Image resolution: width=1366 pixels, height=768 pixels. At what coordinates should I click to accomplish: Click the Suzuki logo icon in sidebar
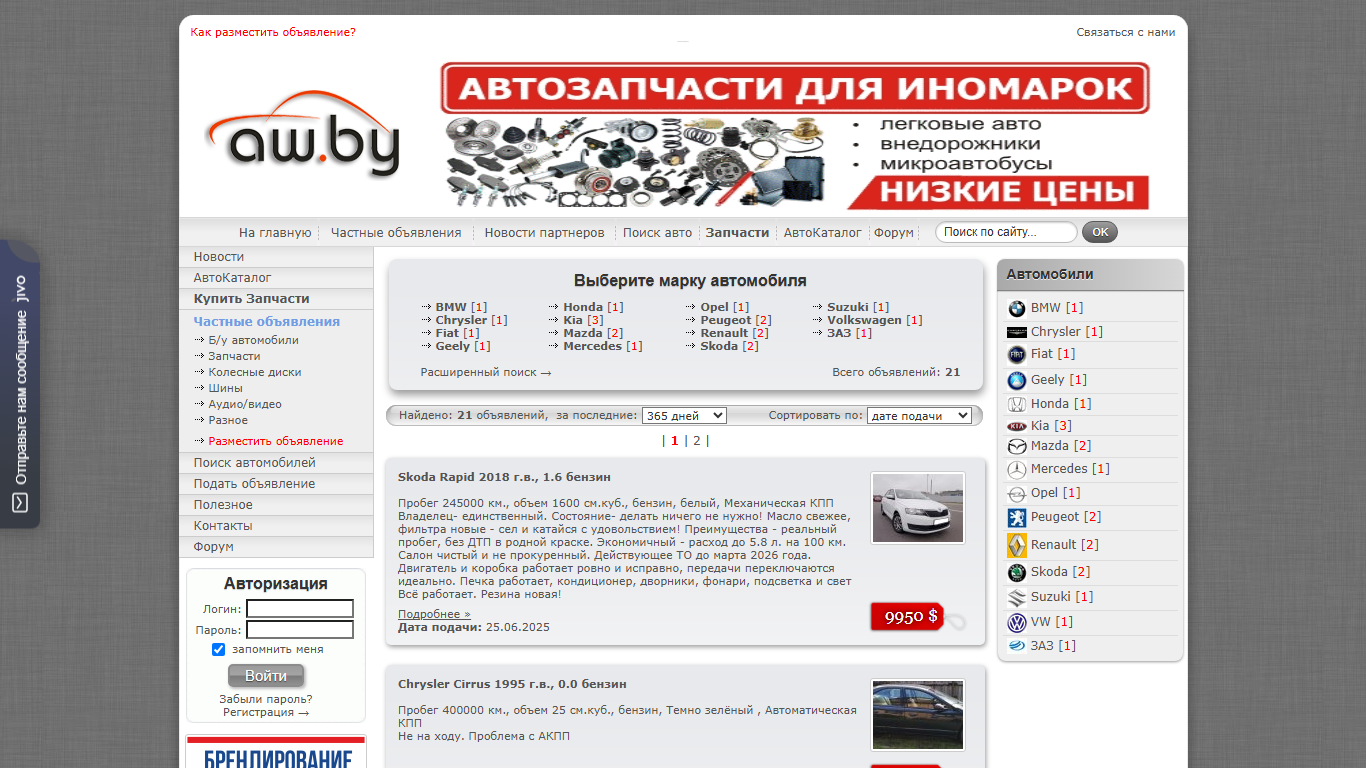pyautogui.click(x=1016, y=597)
